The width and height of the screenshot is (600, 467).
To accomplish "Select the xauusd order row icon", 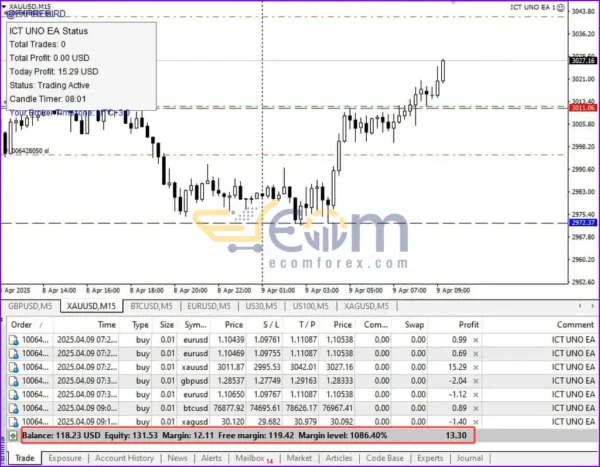I will coord(12,368).
